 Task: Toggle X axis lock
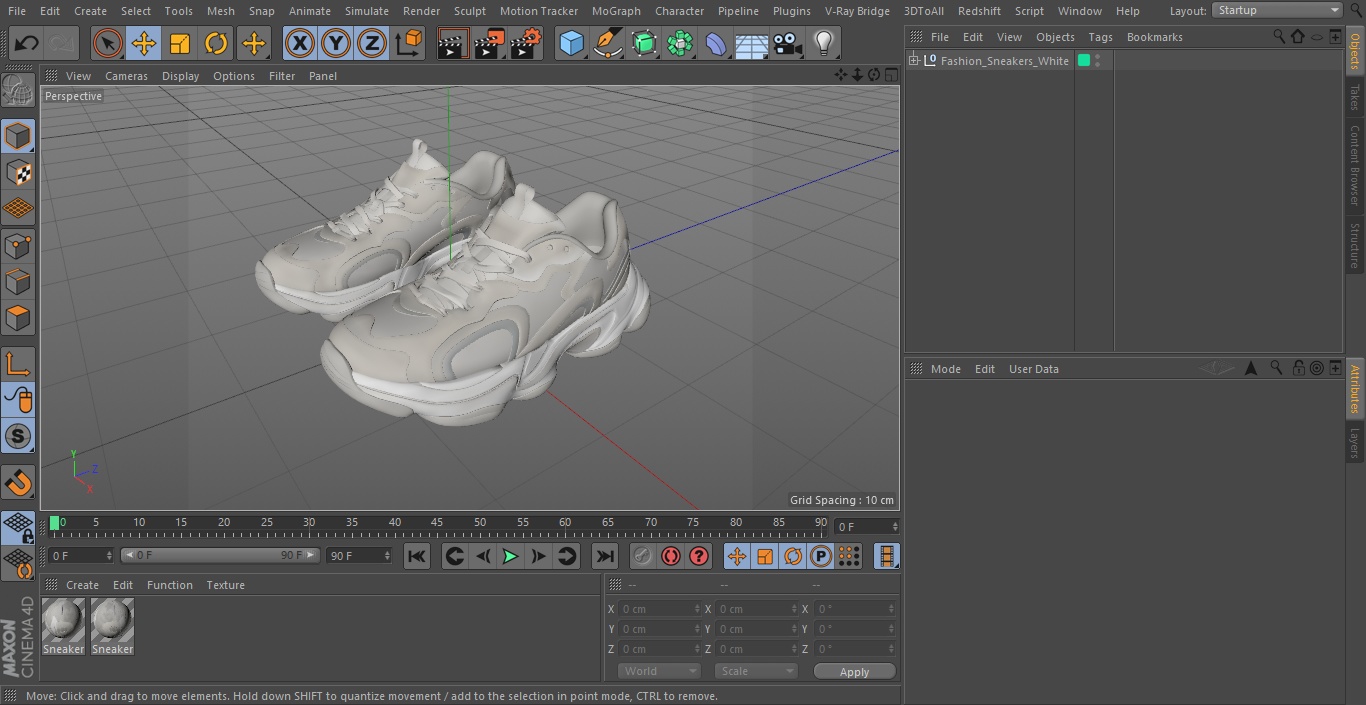point(299,43)
